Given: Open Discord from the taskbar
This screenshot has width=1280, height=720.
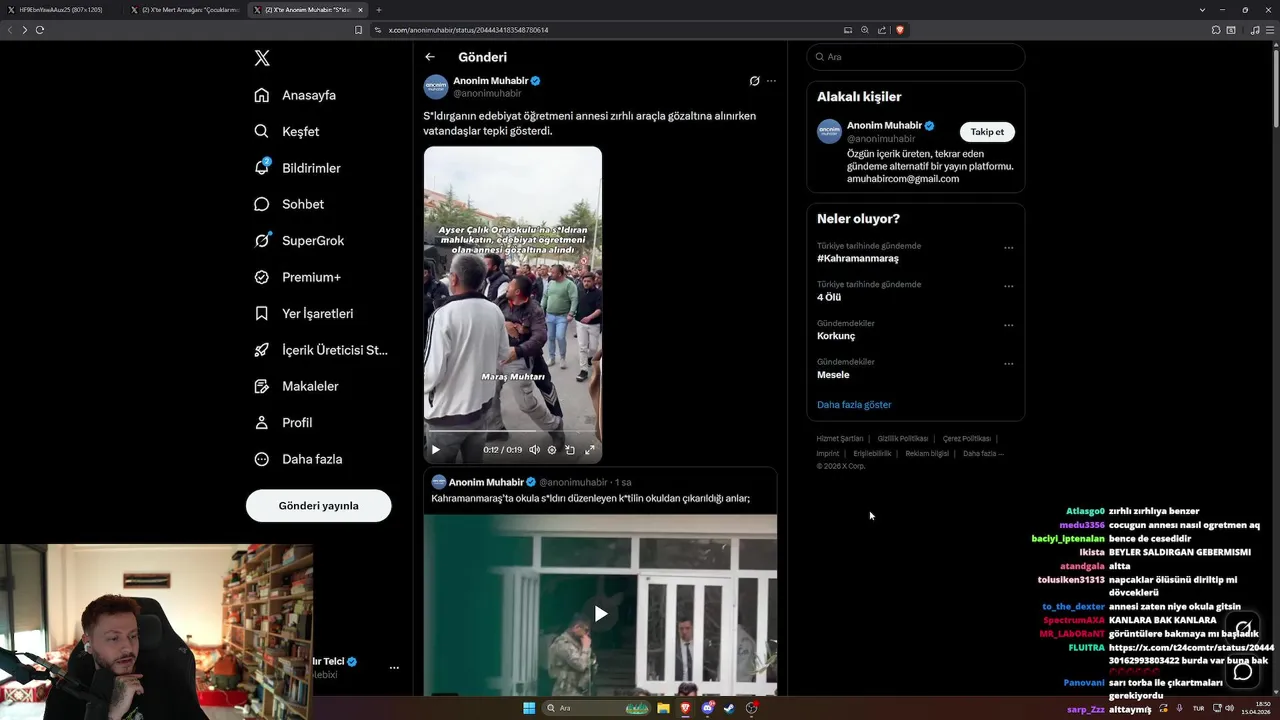Looking at the screenshot, I should click(x=708, y=708).
